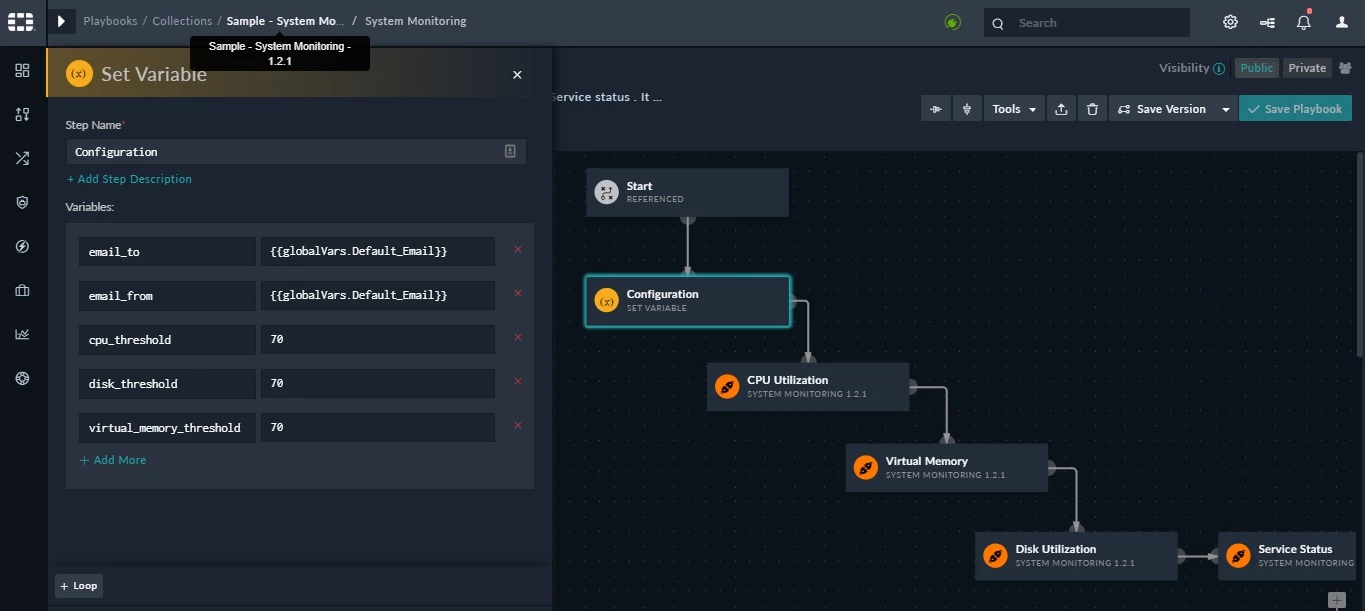This screenshot has height=611, width=1365.
Task: Click the dynamic values icon in Step Name field
Action: (x=510, y=151)
